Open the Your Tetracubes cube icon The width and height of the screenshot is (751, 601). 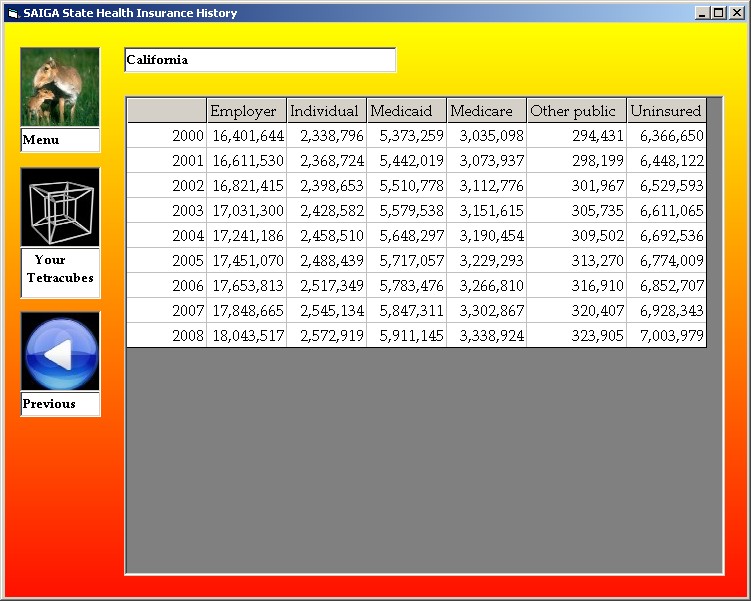[x=60, y=207]
